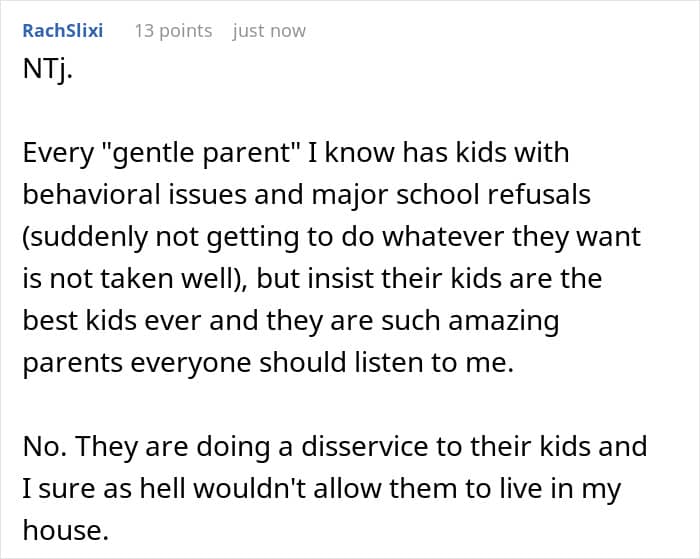Viewport: 700px width, 559px height.
Task: Click the phrase "I sure as hell"
Action: 87,490
